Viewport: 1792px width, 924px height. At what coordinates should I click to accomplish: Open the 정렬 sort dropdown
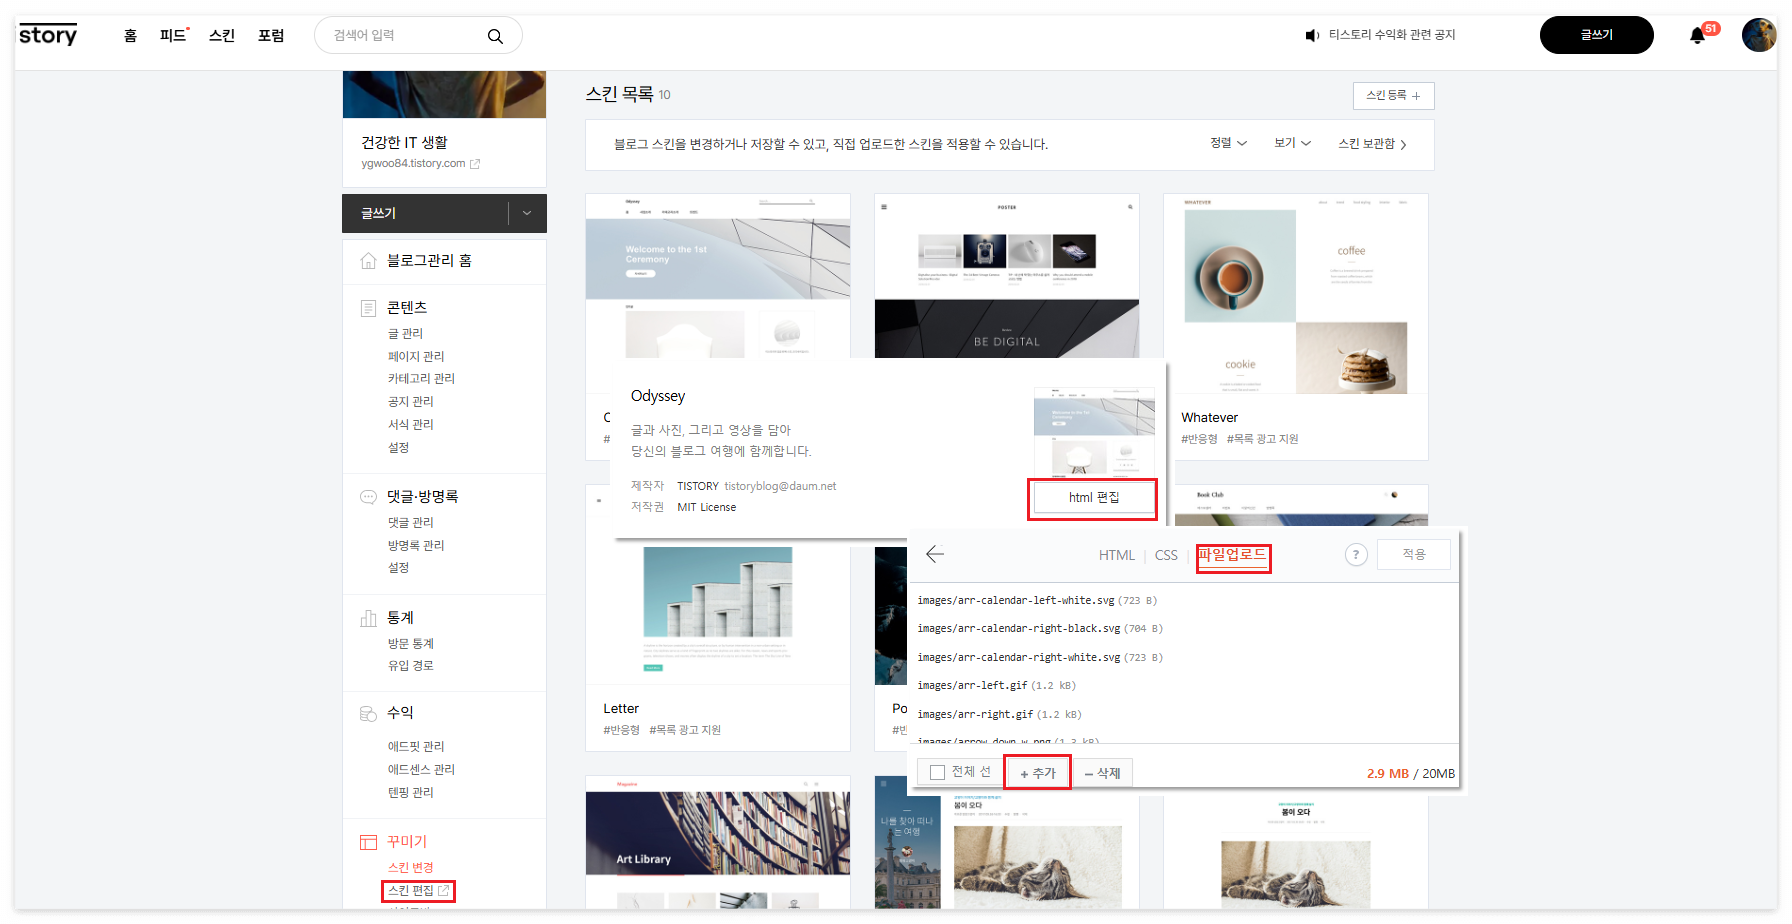(1228, 143)
